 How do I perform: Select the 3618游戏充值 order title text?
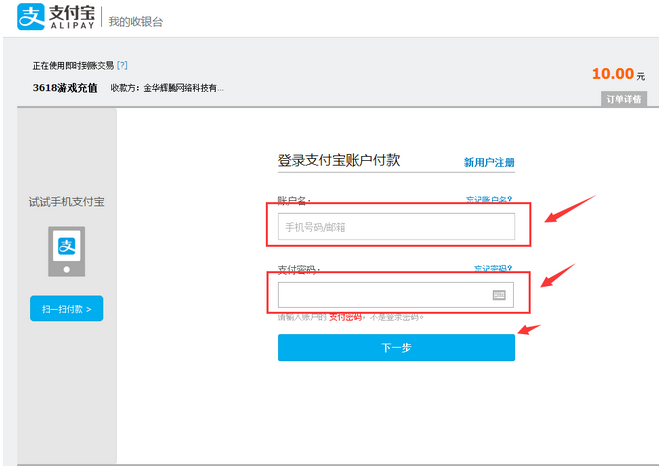[x=65, y=88]
